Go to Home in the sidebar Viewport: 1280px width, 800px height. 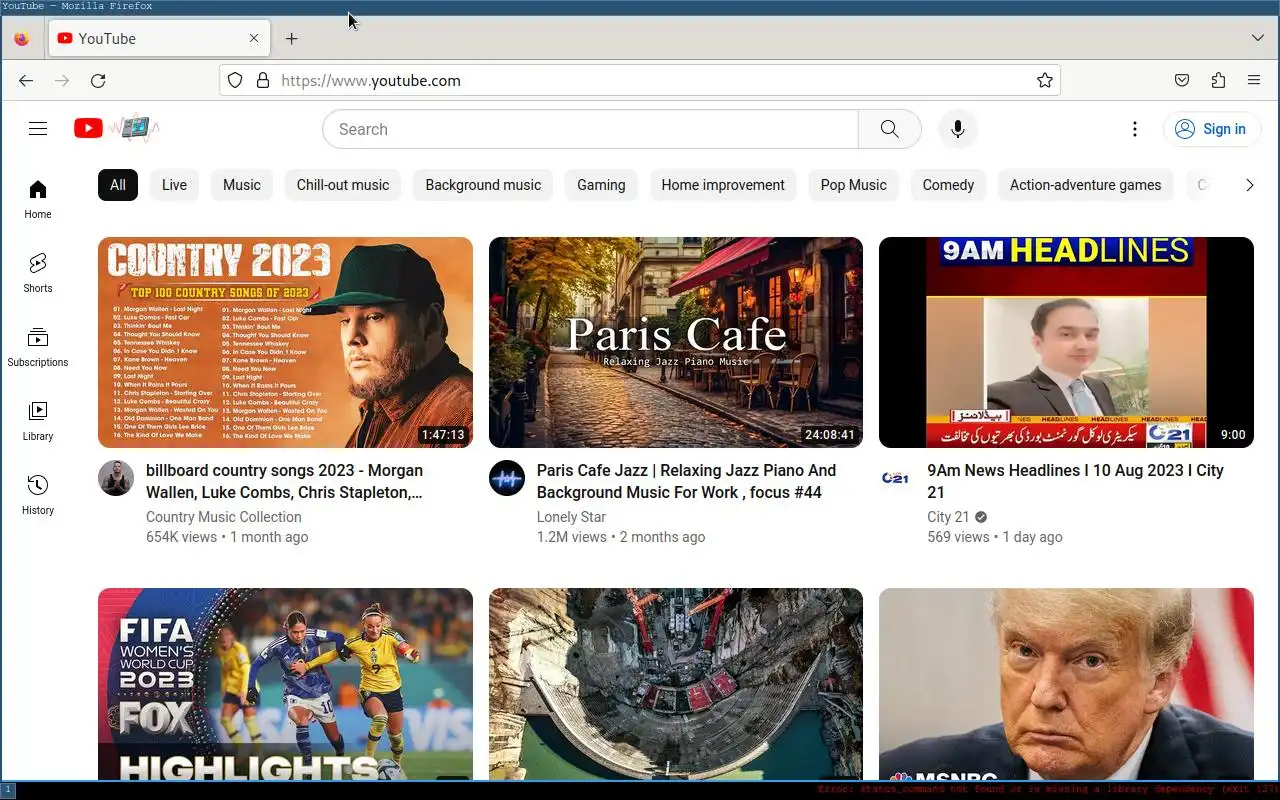pyautogui.click(x=38, y=200)
